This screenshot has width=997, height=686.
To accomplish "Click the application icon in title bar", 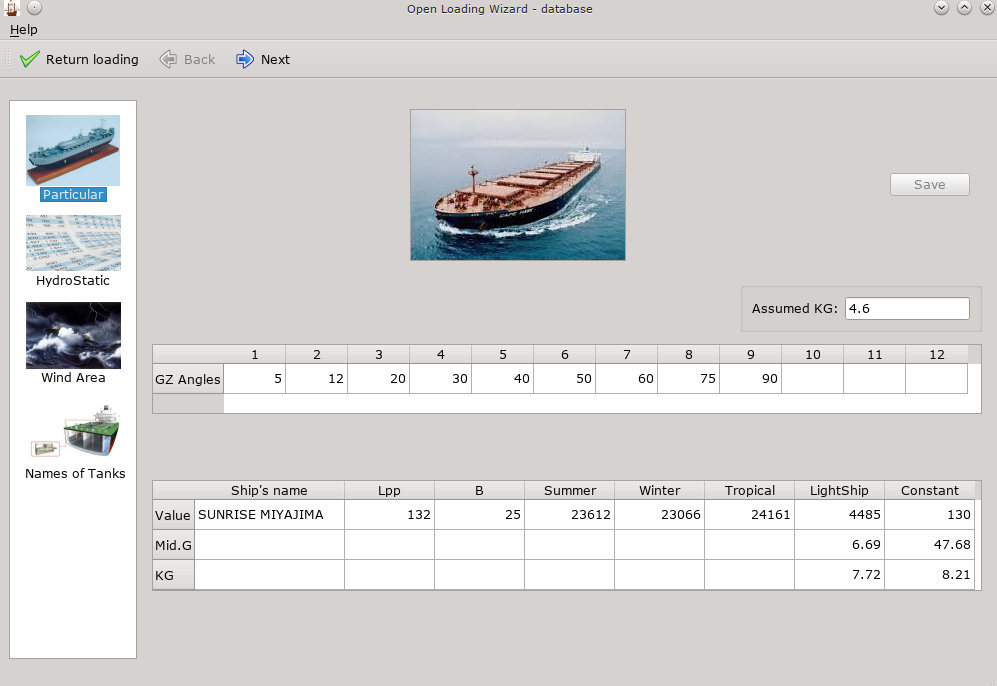I will [x=10, y=8].
